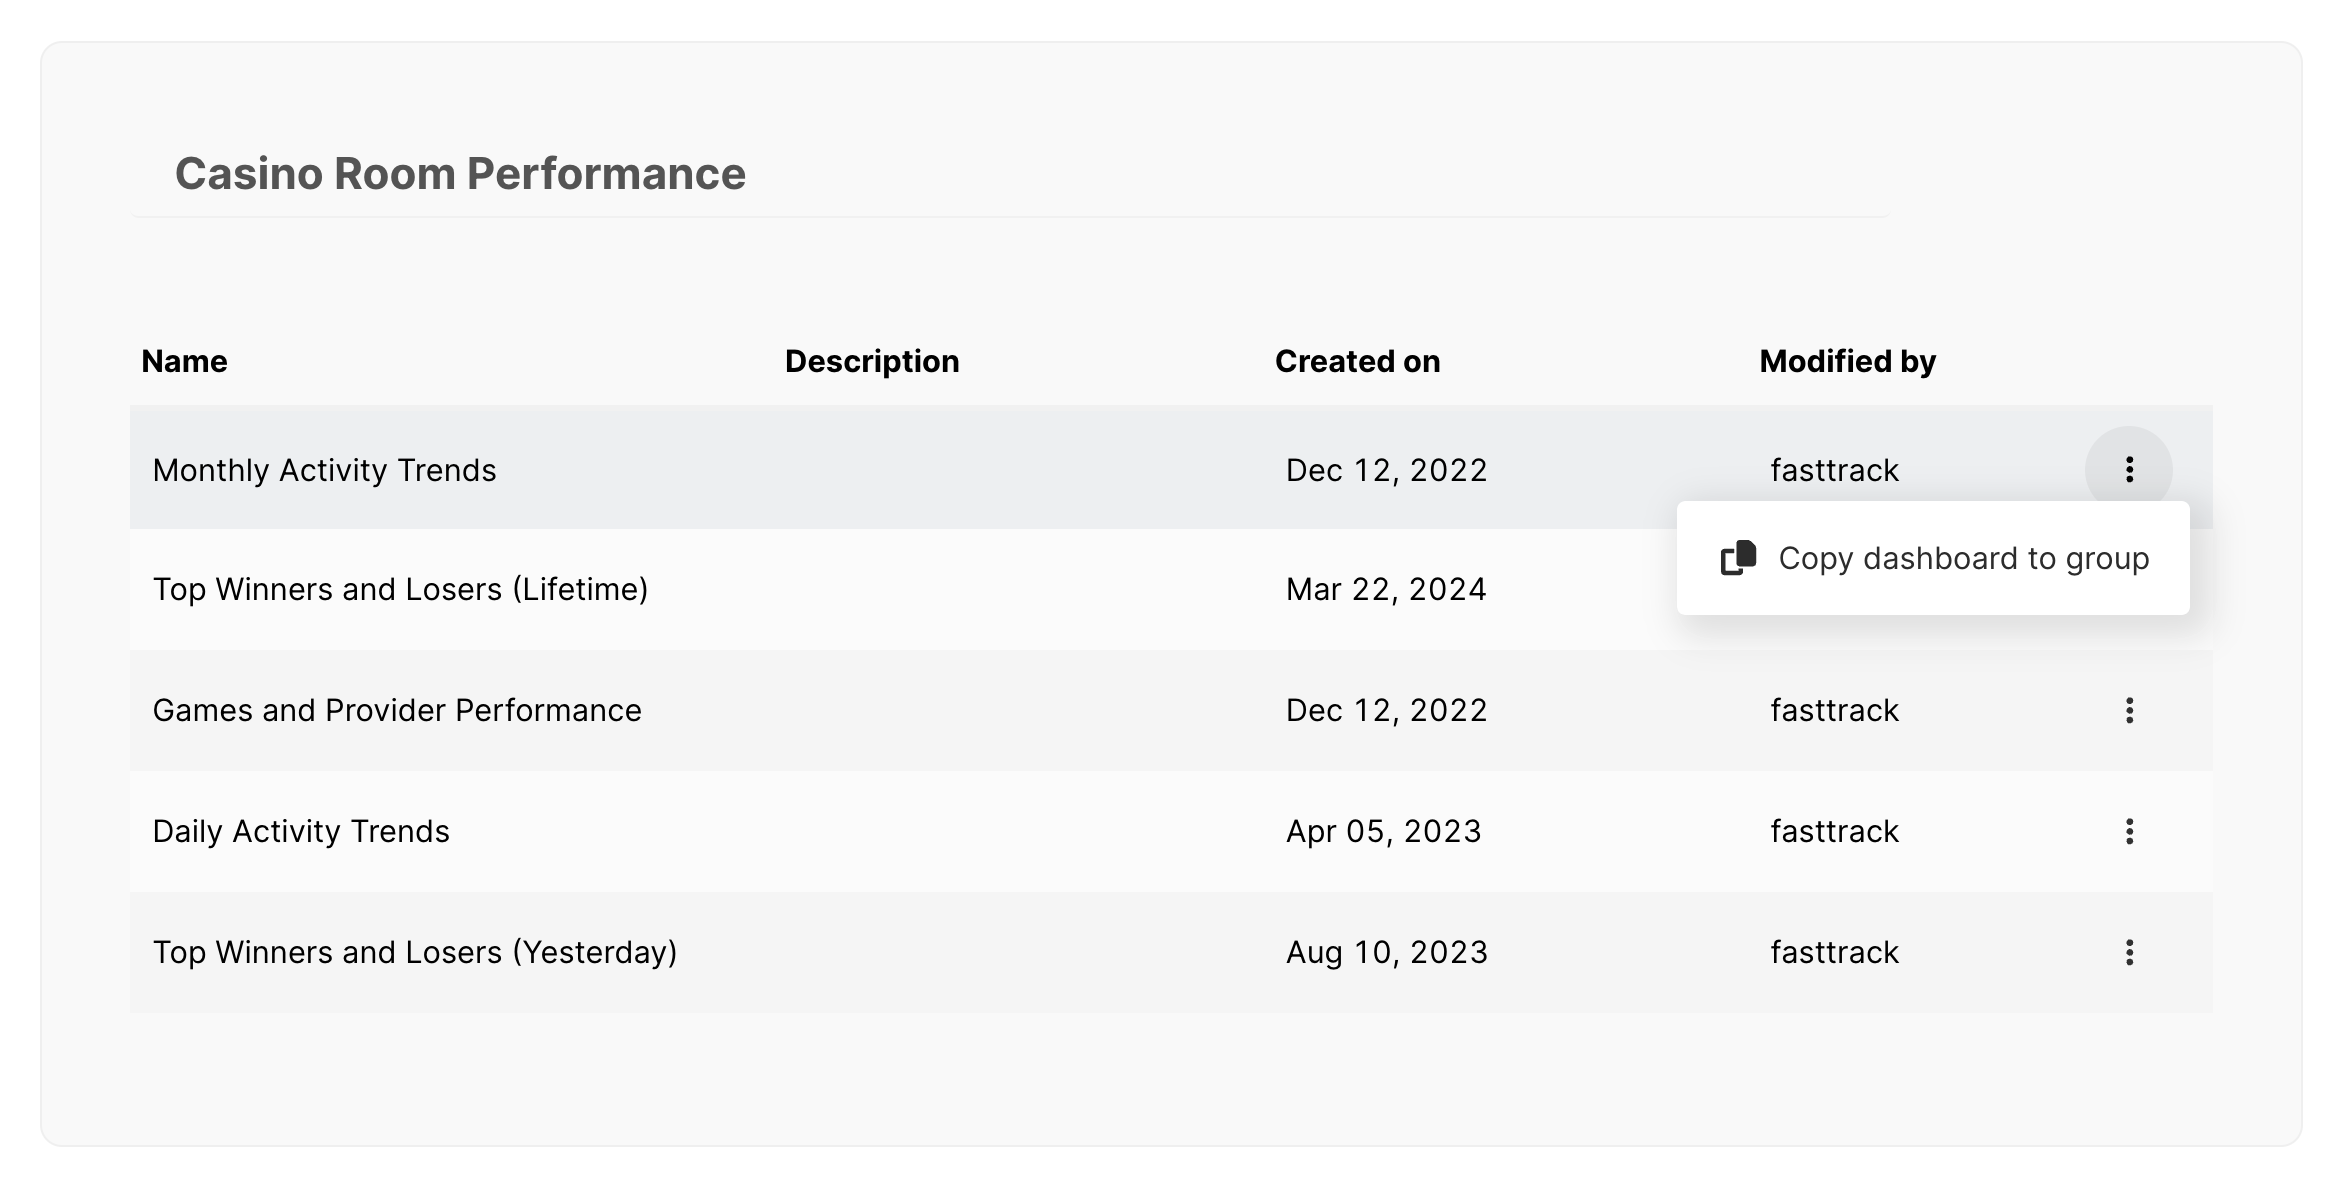Screen dimensions: 2326x1192
Task: Open Top Winners and Losers (Lifetime)
Action: (400, 589)
